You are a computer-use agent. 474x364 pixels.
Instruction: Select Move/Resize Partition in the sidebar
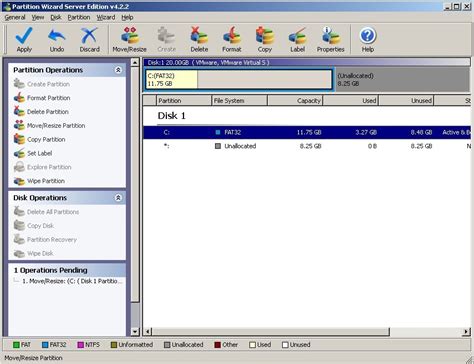click(x=49, y=126)
